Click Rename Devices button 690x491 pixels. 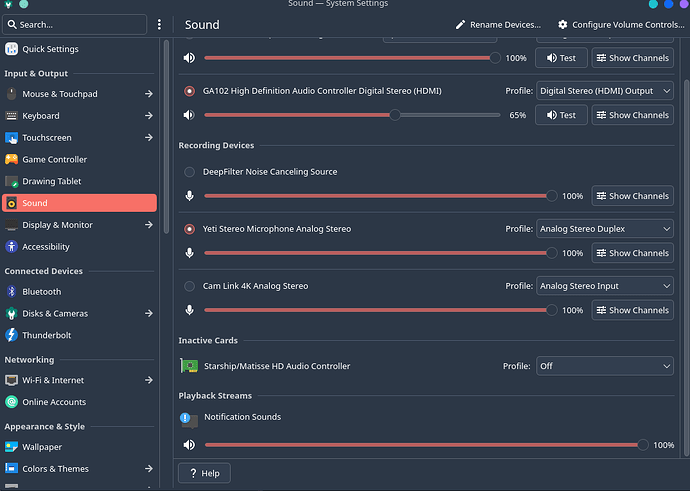[x=498, y=25]
